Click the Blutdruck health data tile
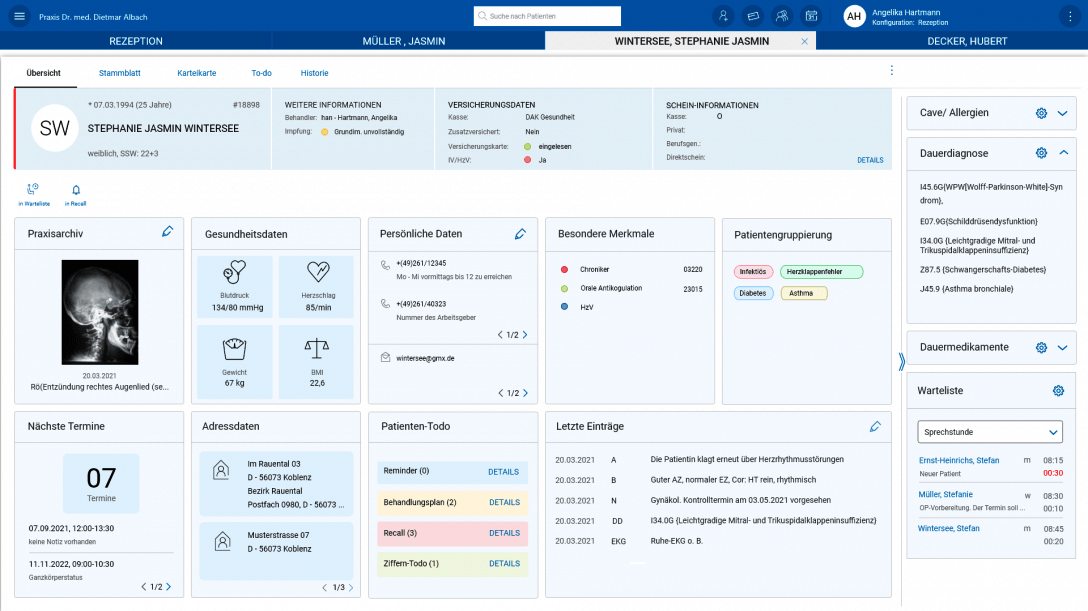Viewport: 1088px width, 611px height. (236, 287)
